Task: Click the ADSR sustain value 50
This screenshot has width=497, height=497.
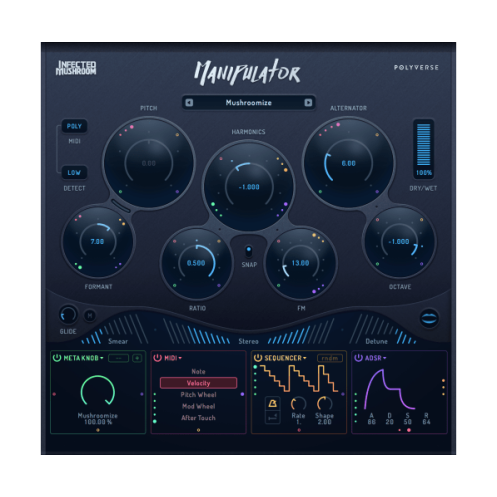Action: [x=408, y=422]
